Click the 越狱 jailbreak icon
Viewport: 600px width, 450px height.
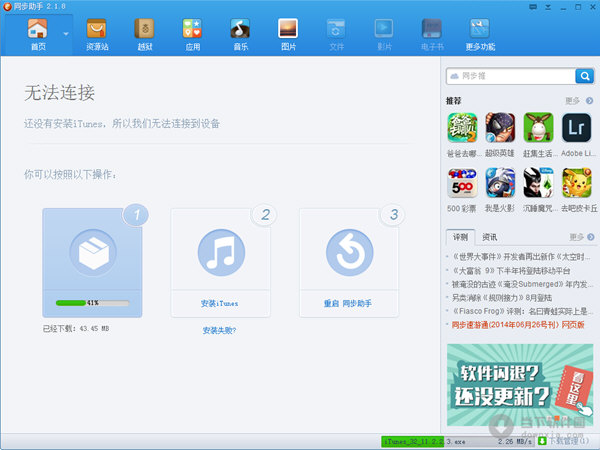coord(144,33)
